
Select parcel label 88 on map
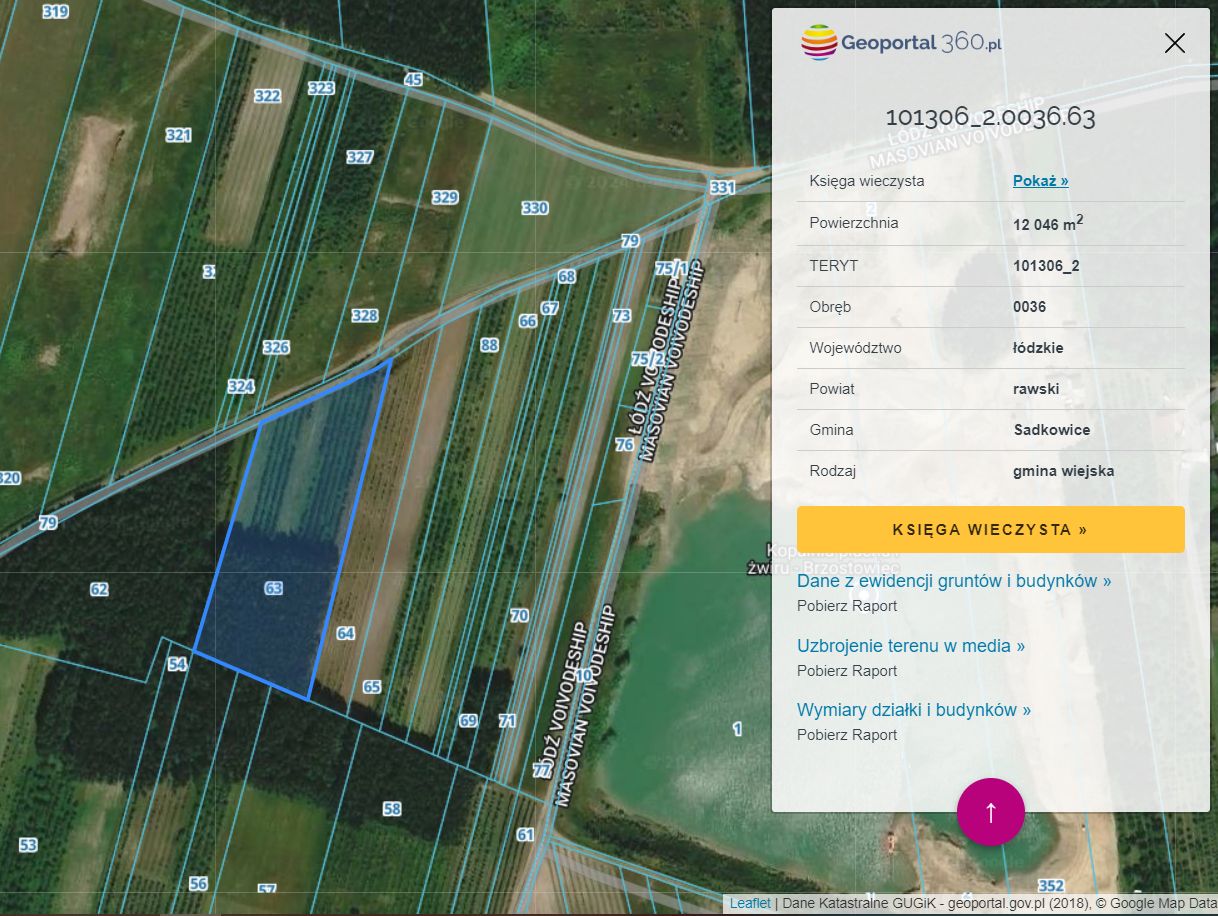pyautogui.click(x=489, y=345)
